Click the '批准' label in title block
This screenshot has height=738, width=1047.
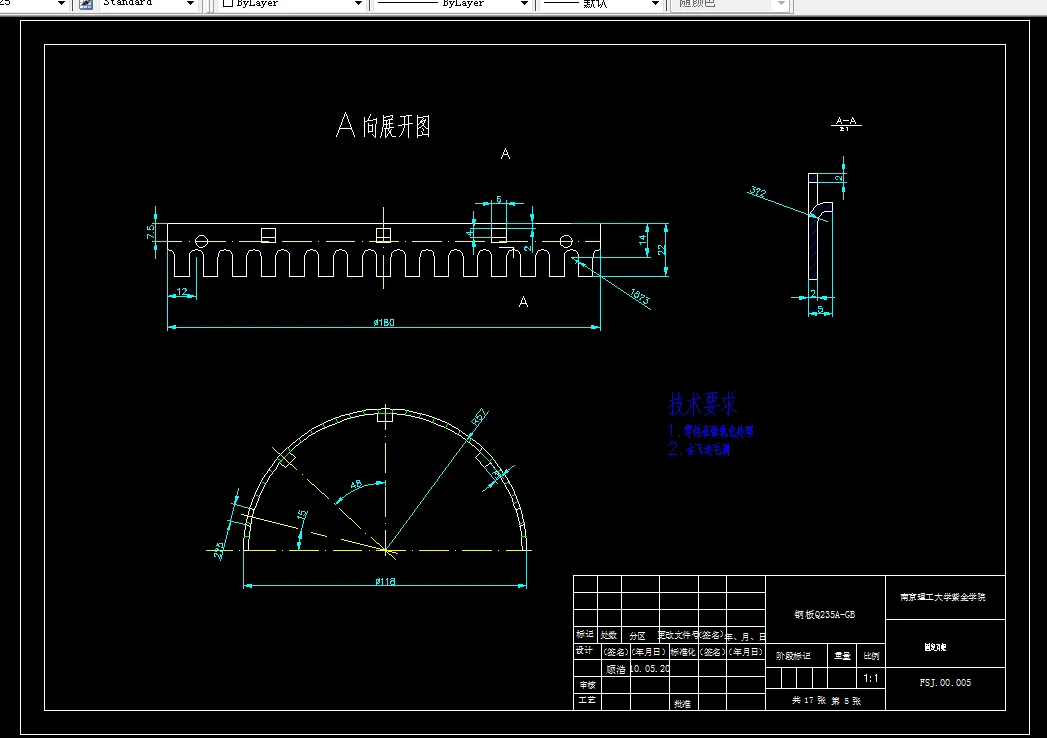(x=682, y=704)
